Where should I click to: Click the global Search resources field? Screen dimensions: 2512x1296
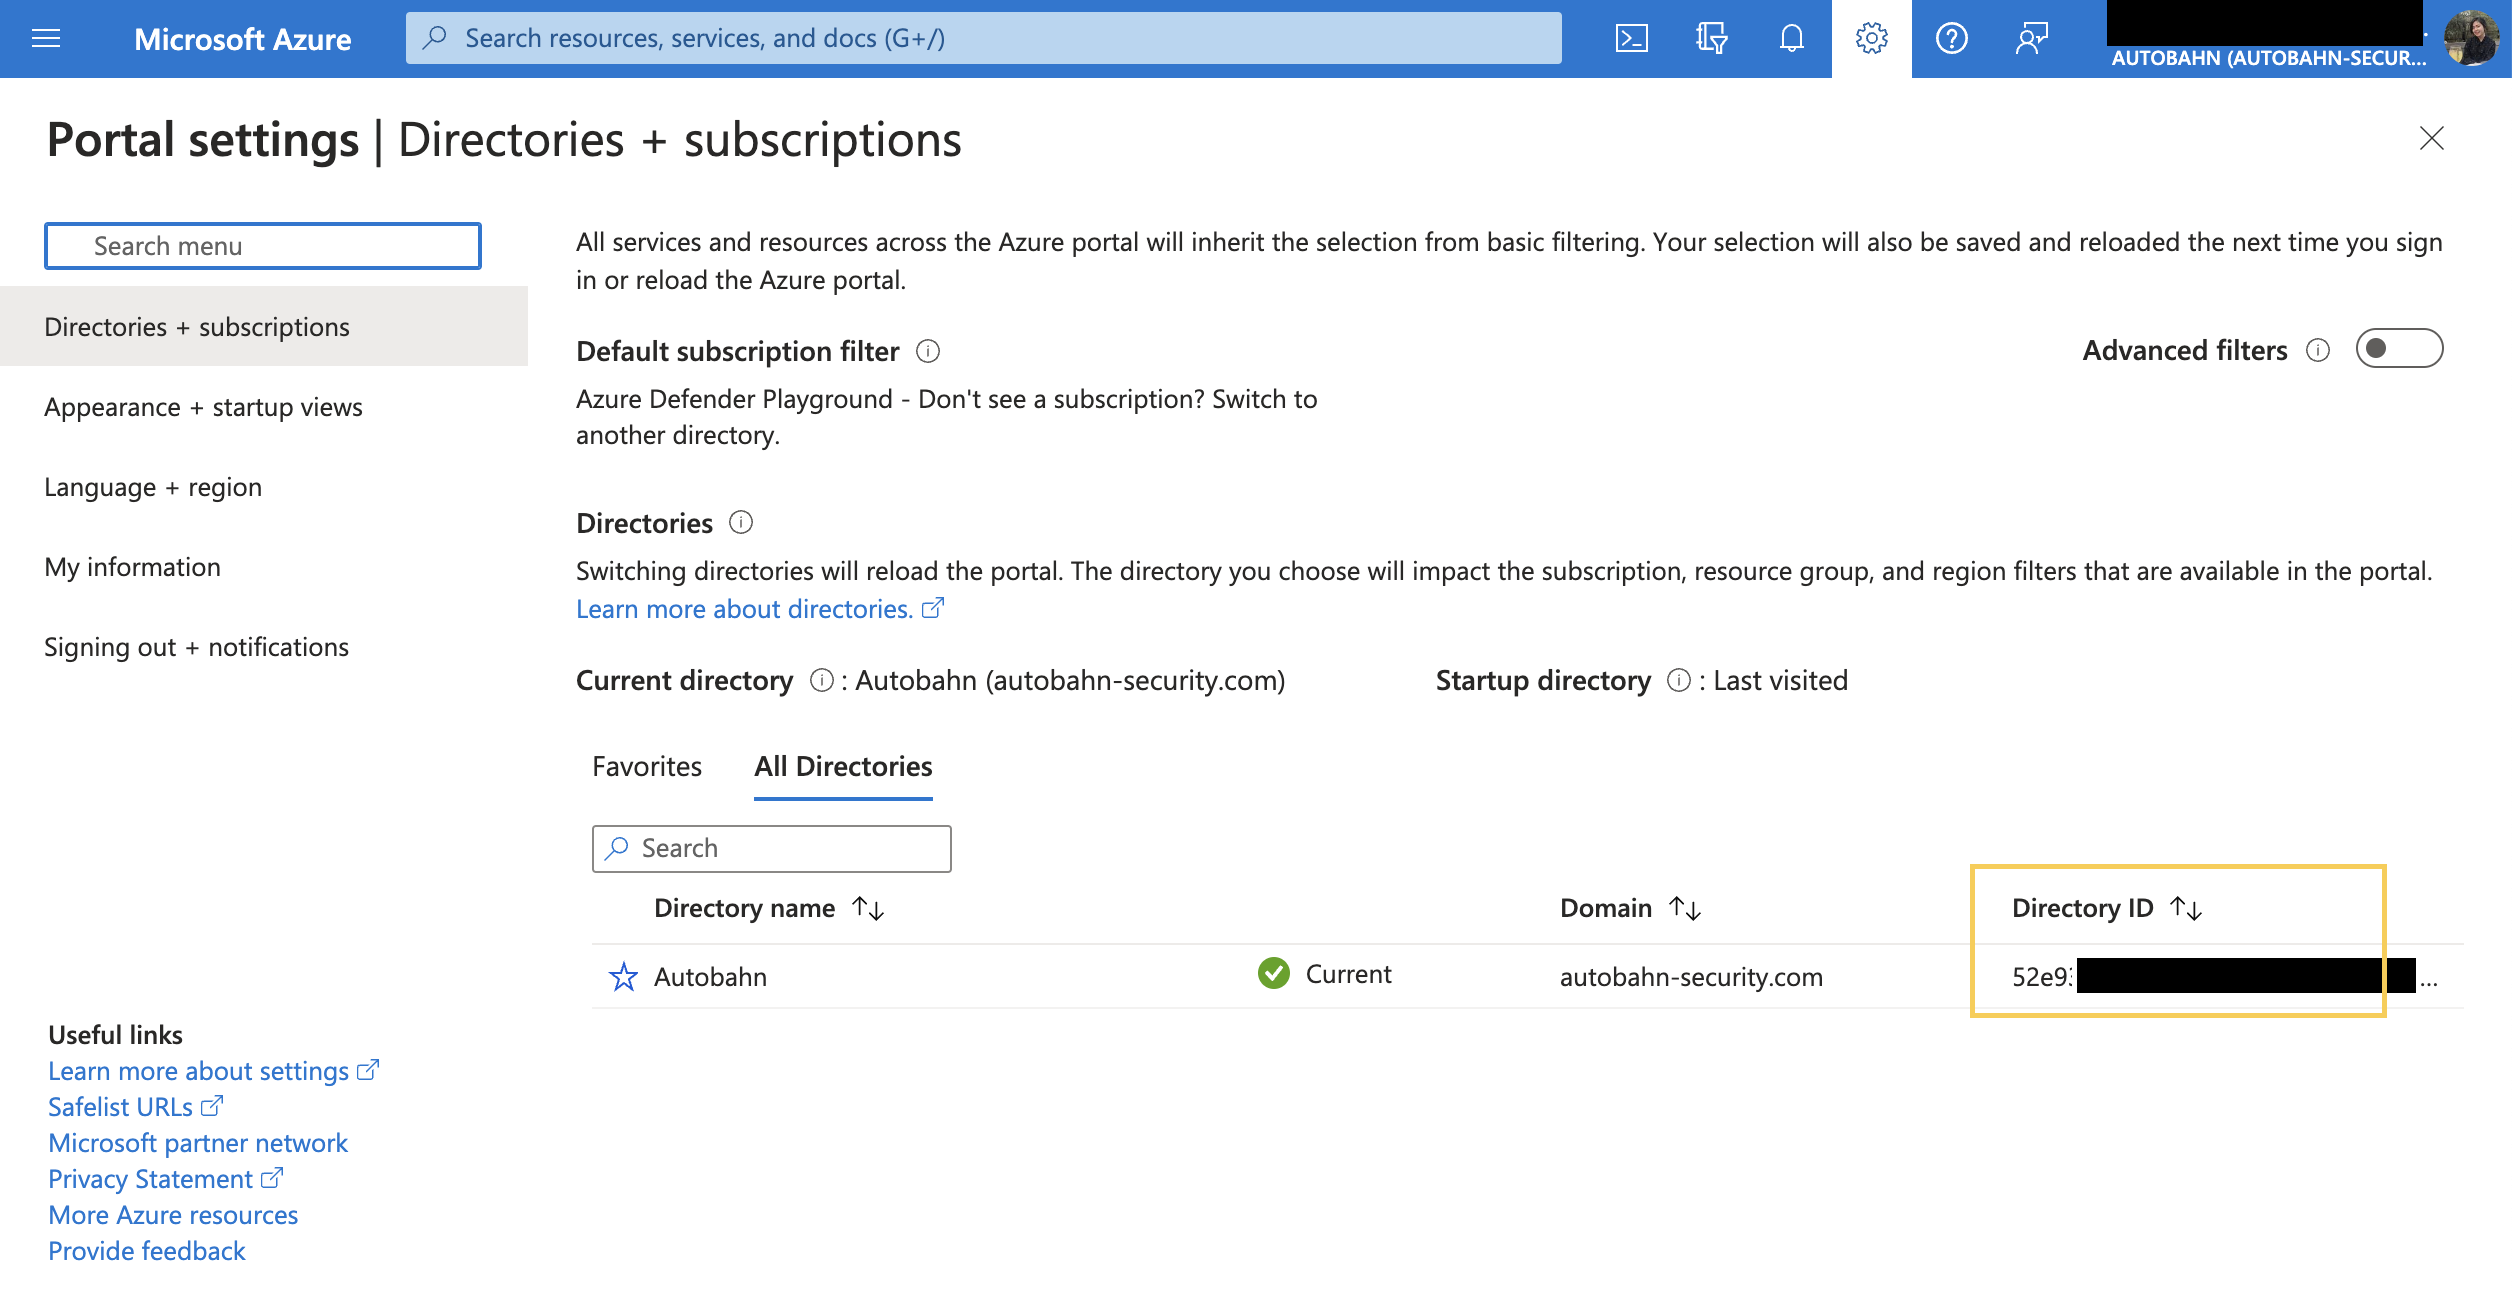click(984, 38)
